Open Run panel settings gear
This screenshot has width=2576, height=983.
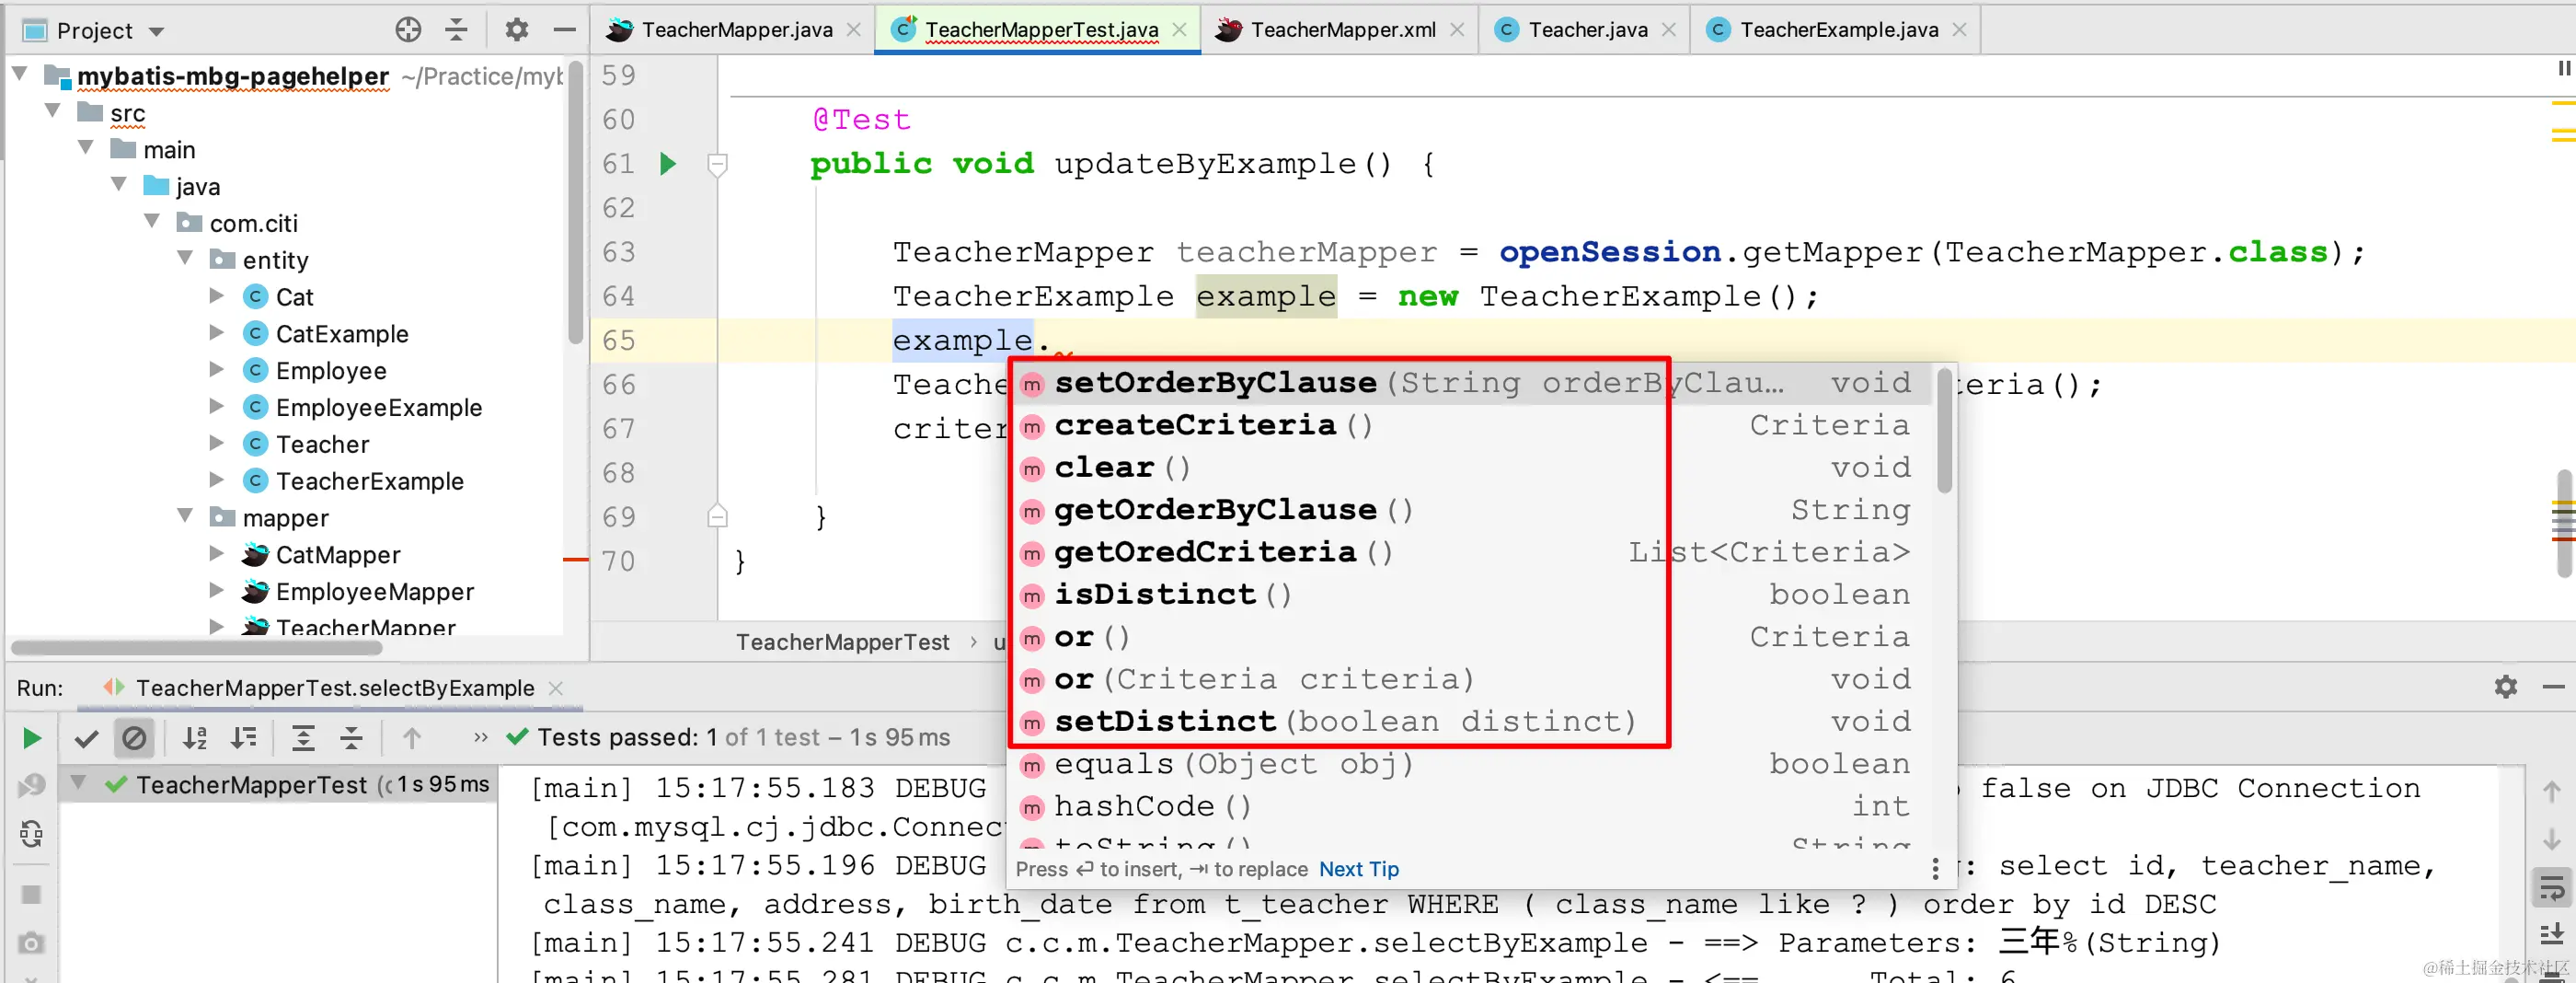[2505, 687]
